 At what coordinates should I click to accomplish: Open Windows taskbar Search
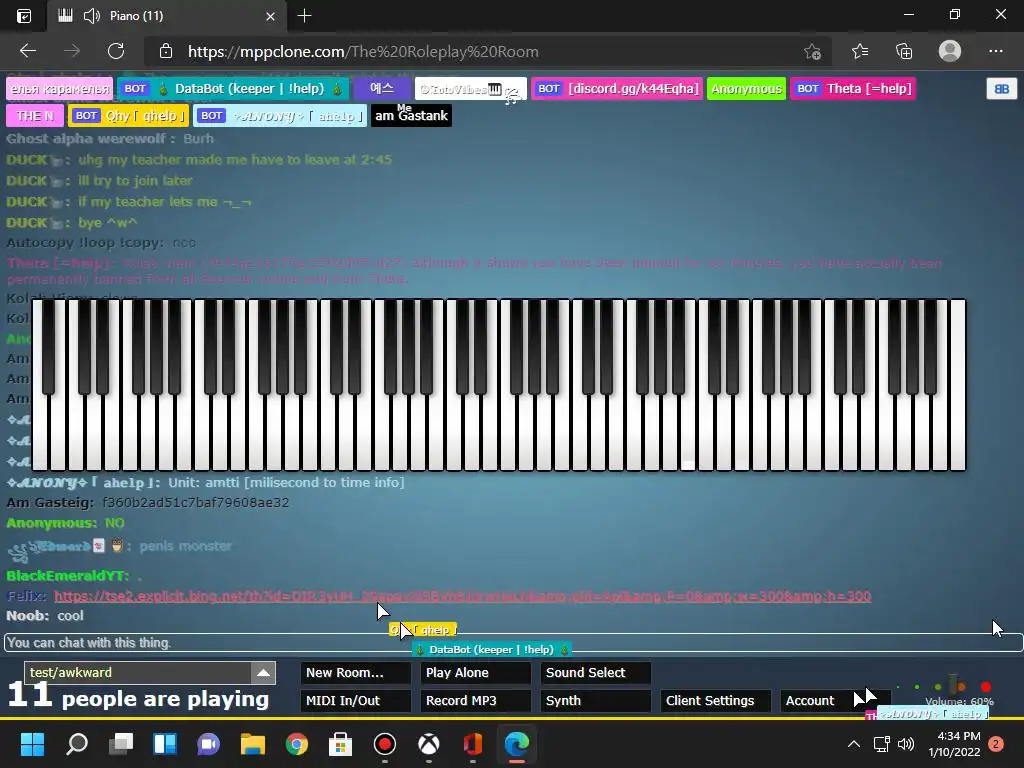[77, 744]
